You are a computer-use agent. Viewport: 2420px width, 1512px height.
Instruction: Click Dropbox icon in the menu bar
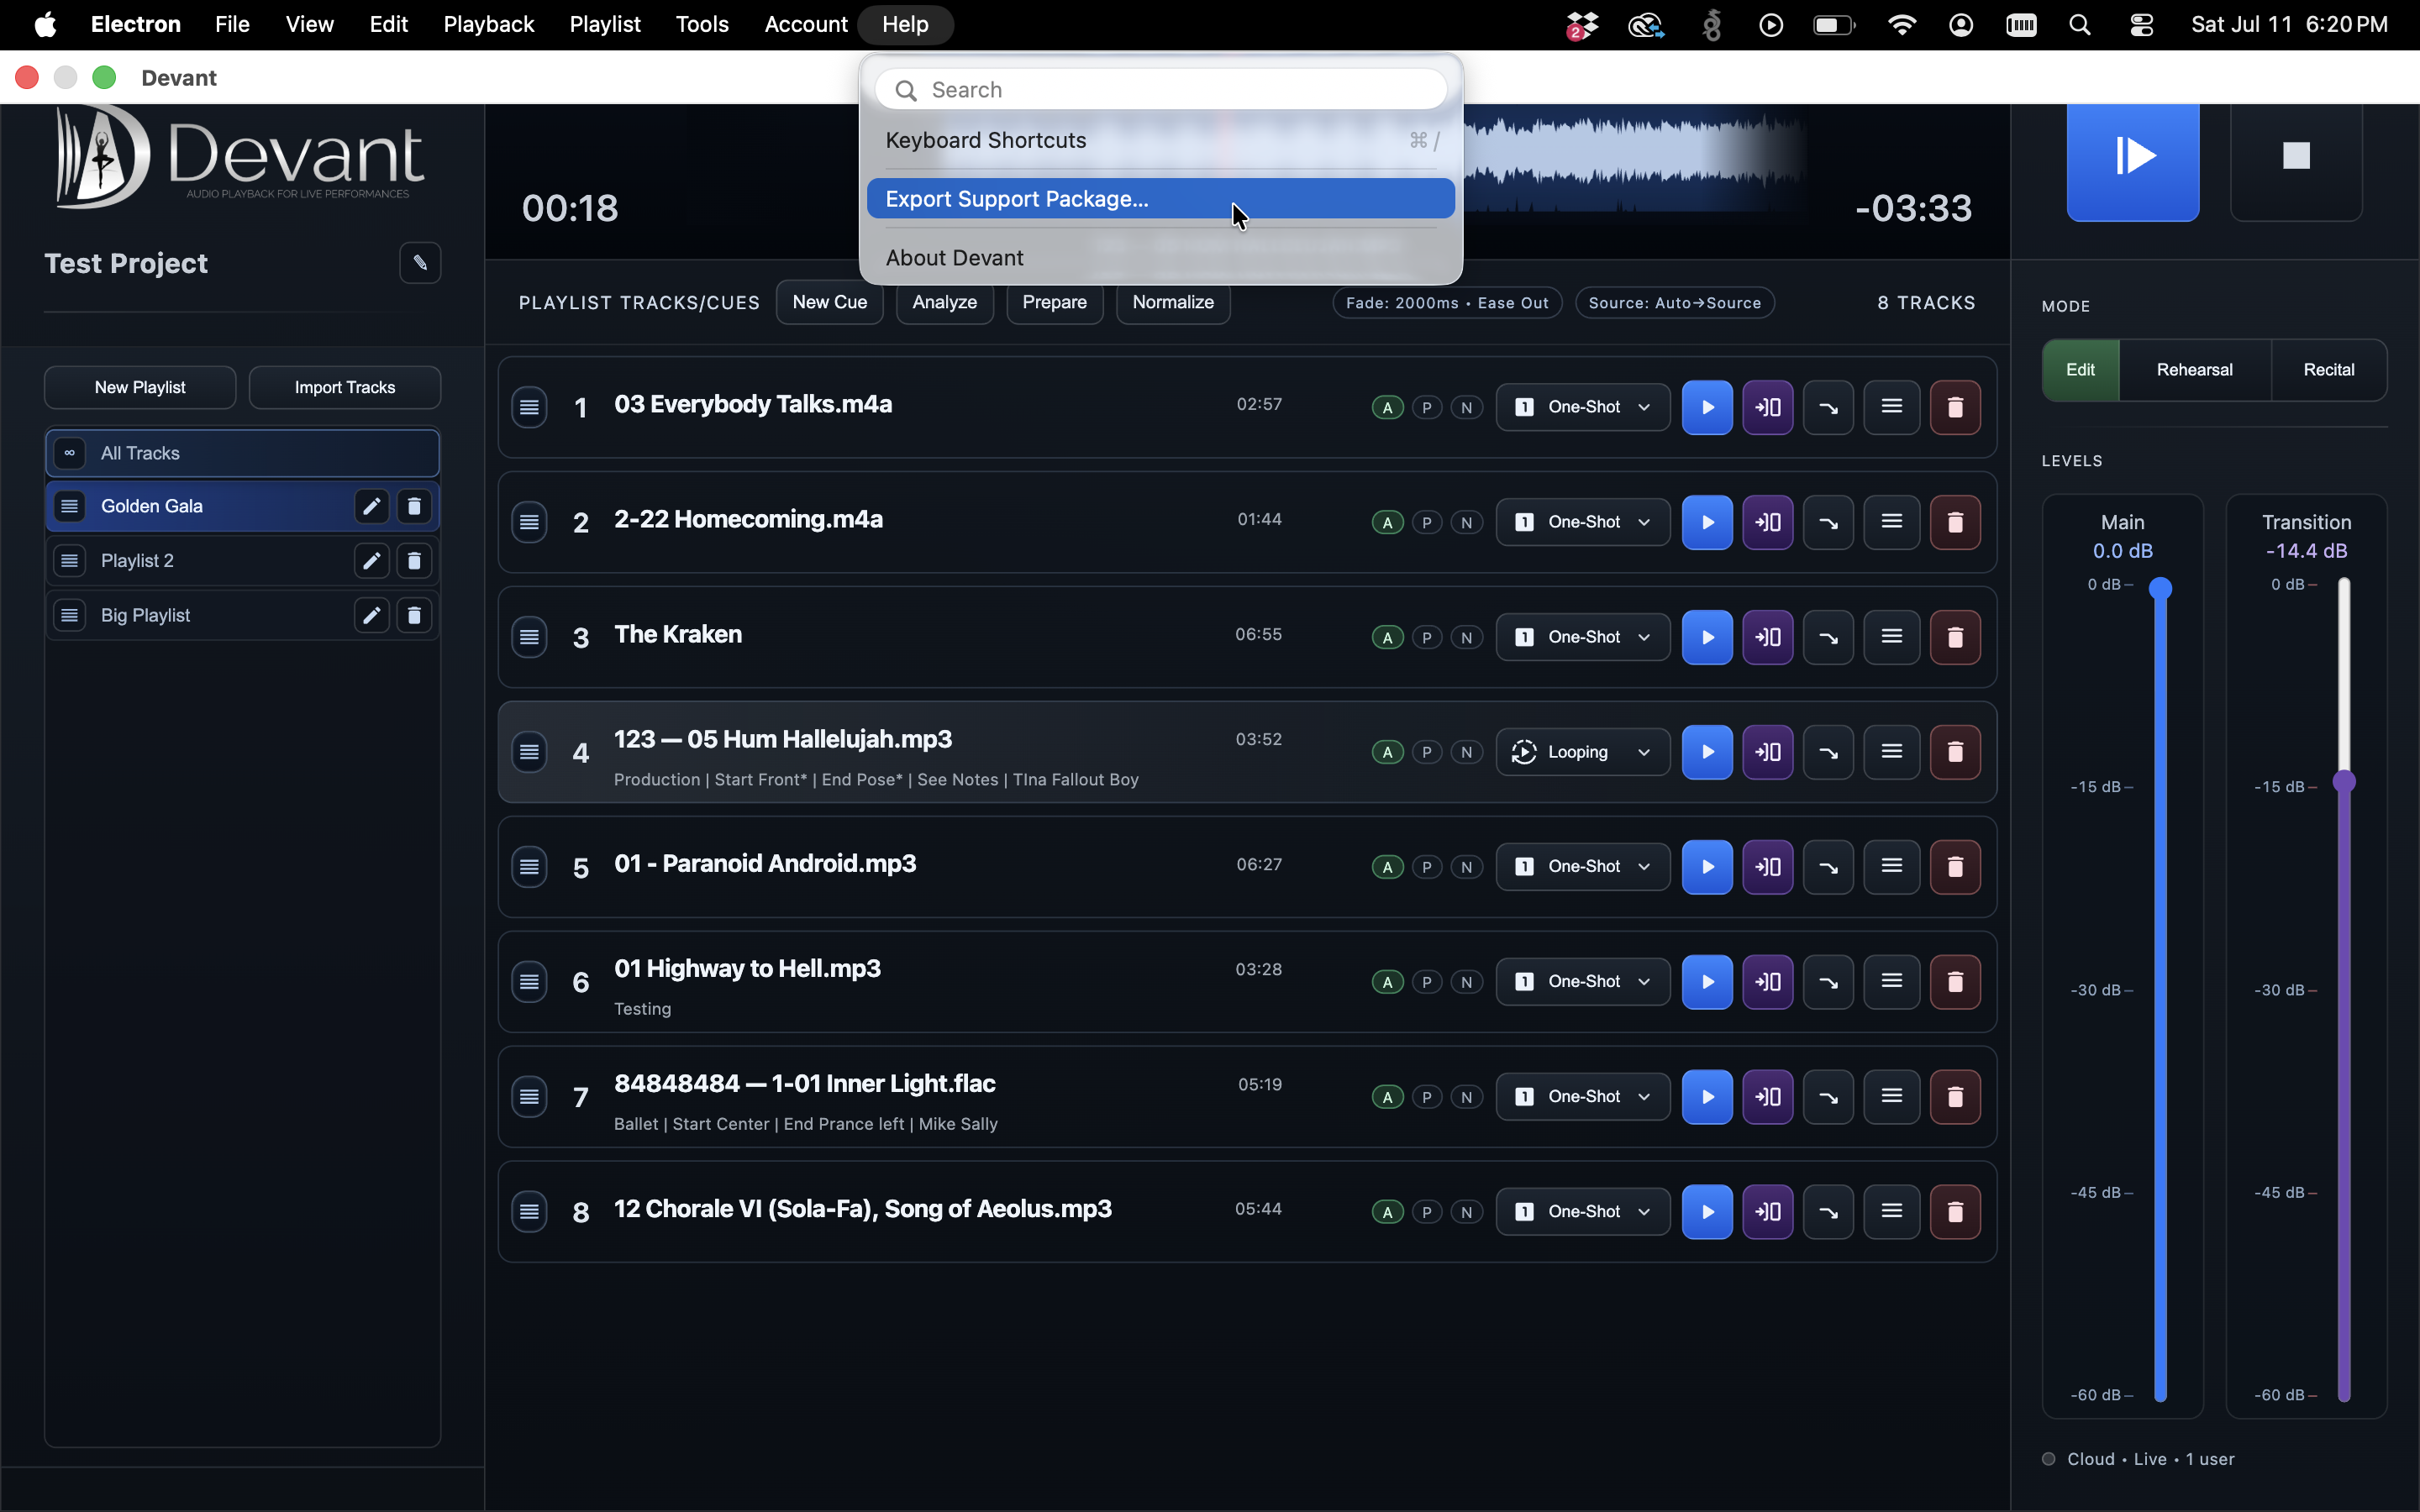coord(1582,25)
